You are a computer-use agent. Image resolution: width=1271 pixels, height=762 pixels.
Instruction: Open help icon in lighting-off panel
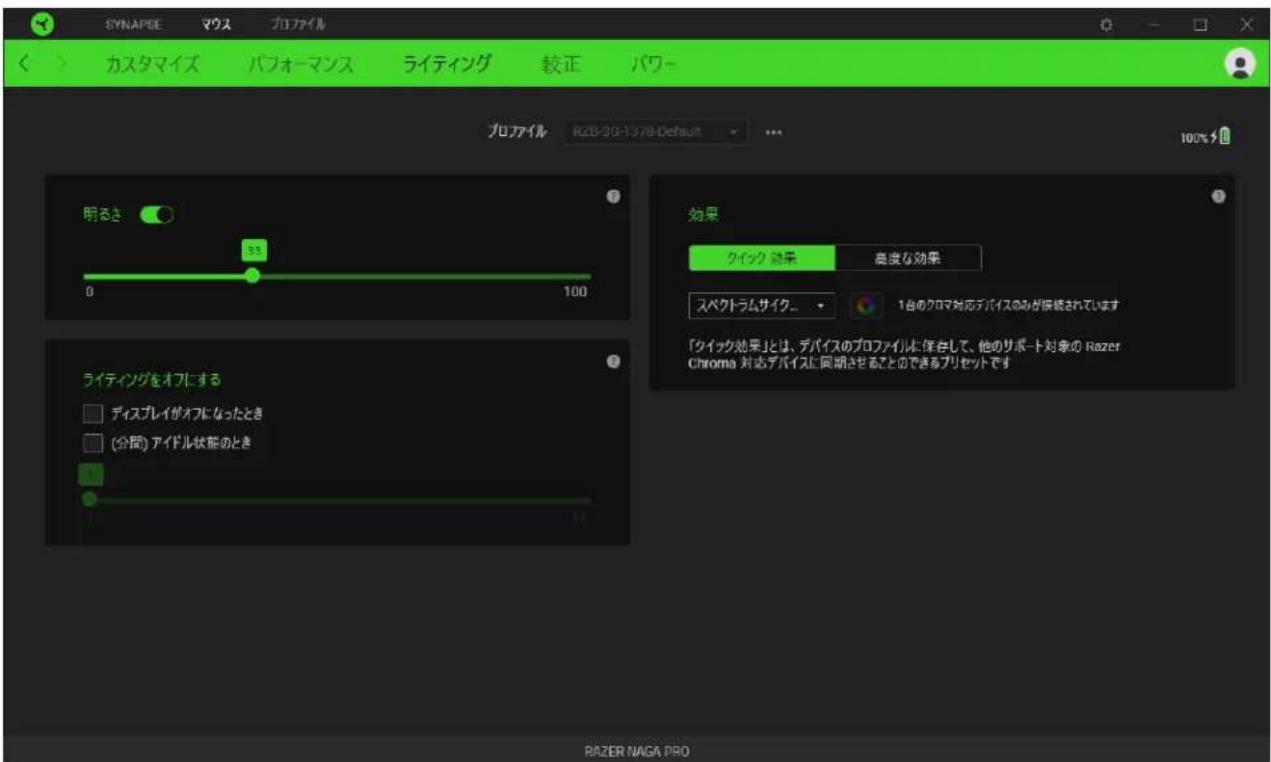click(x=613, y=360)
